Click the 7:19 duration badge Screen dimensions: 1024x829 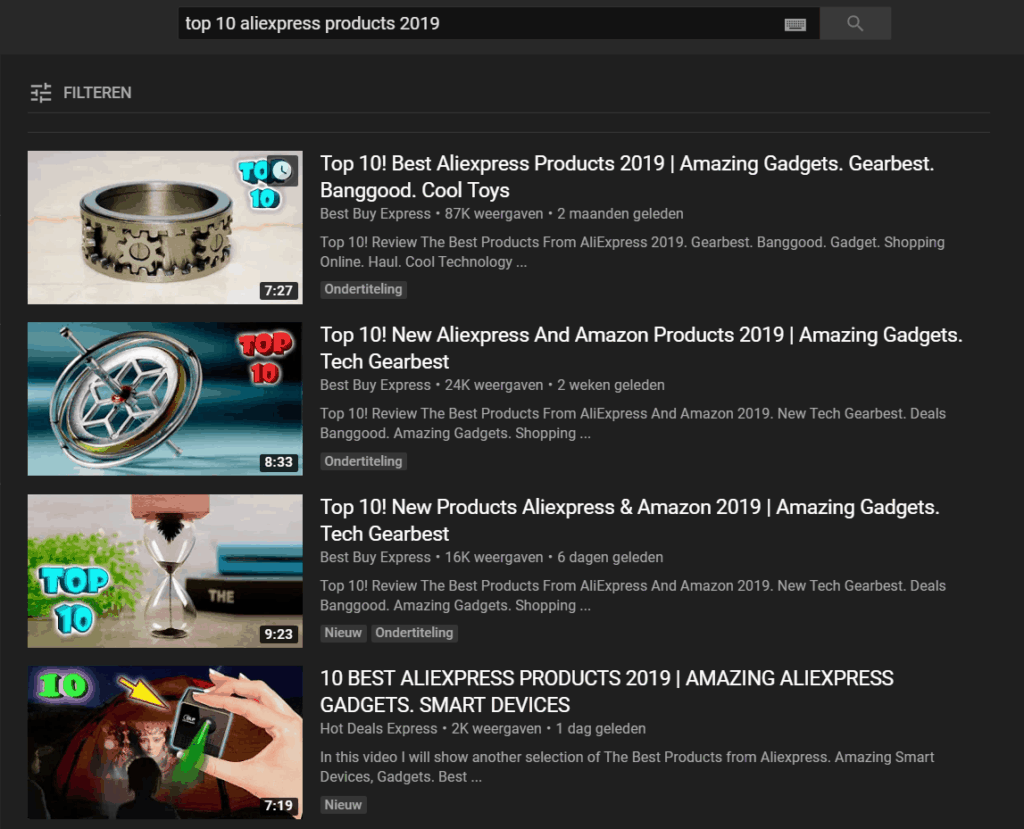(x=278, y=805)
